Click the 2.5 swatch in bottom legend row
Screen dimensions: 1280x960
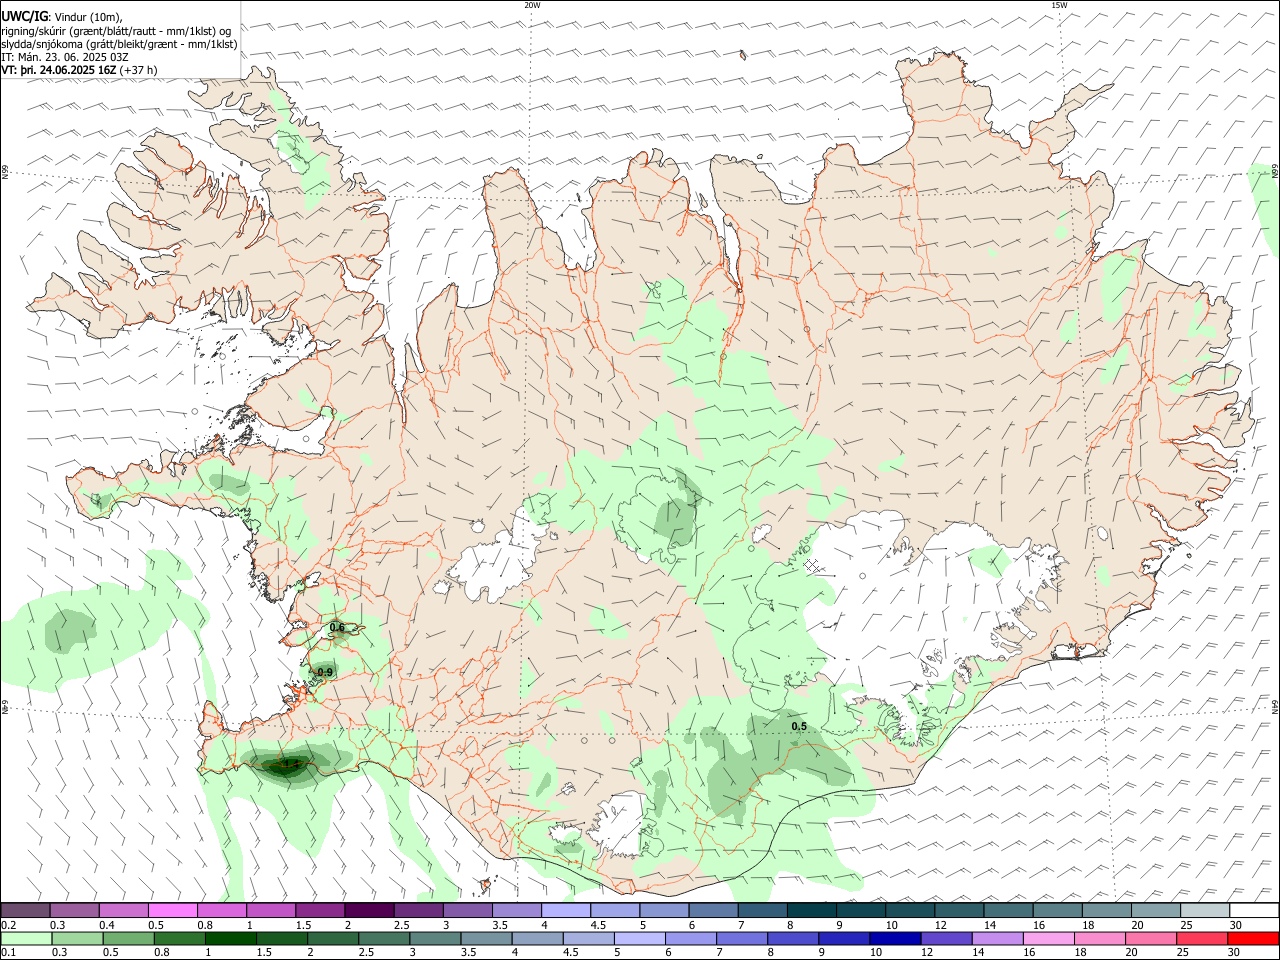click(x=384, y=938)
